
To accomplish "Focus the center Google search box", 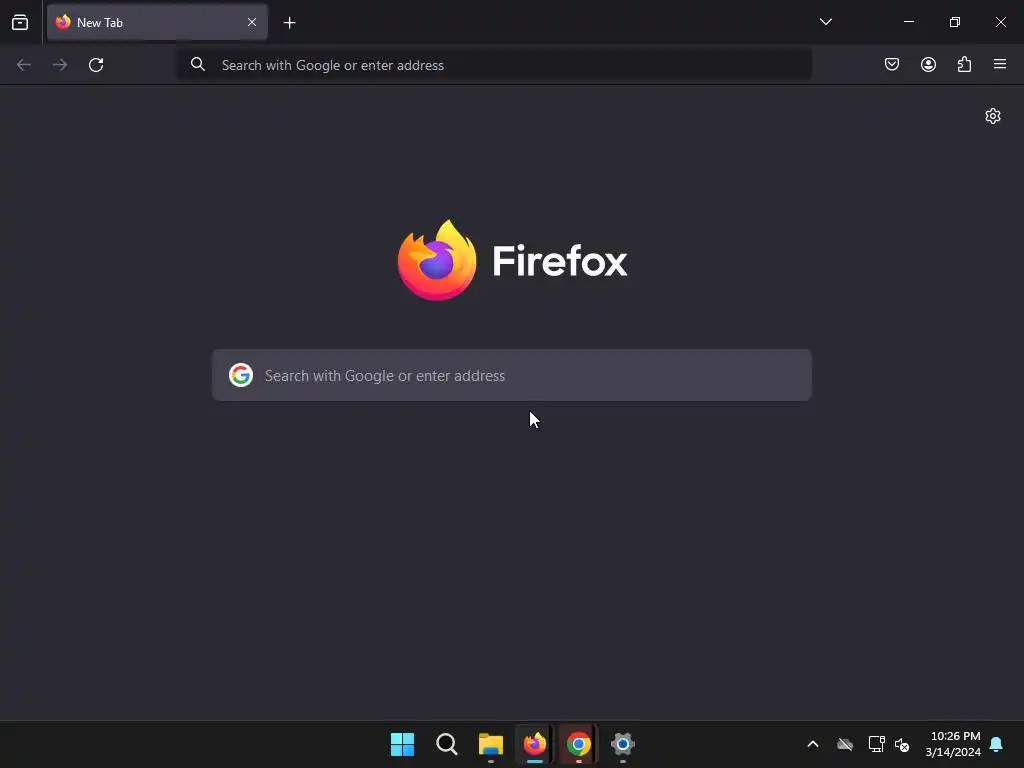I will (x=512, y=375).
